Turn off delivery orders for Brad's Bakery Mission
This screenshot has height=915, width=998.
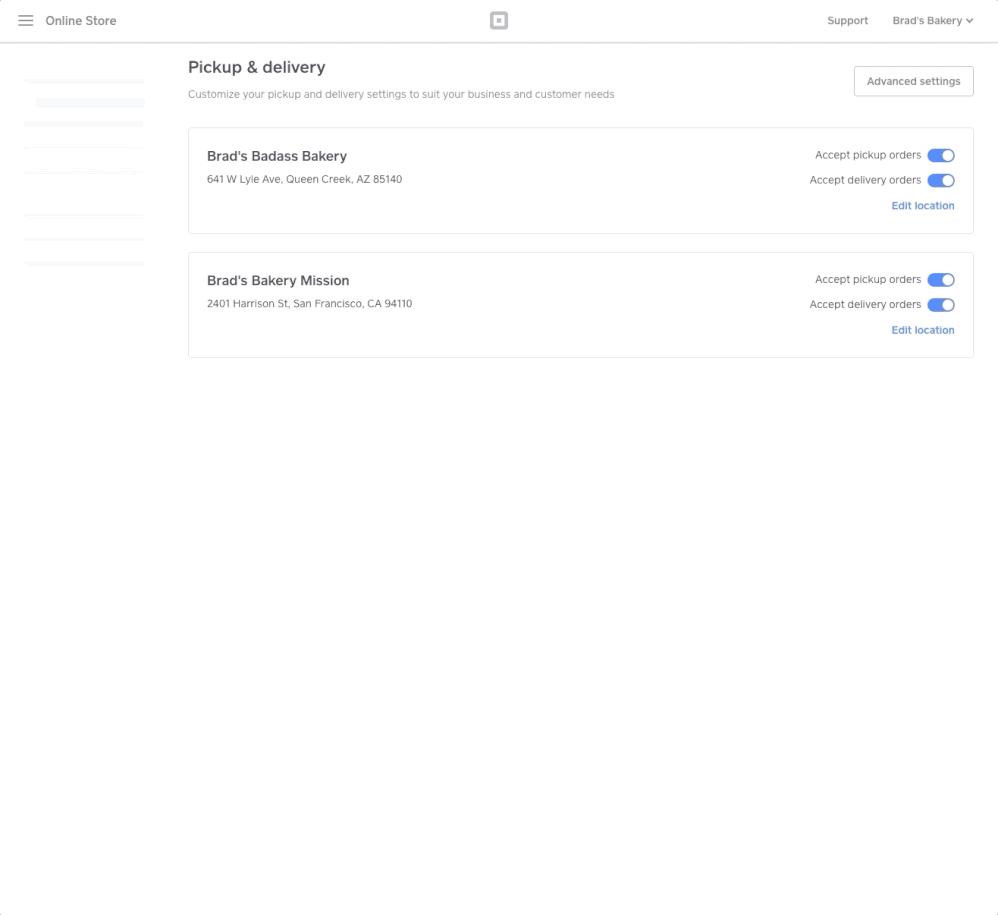click(940, 305)
